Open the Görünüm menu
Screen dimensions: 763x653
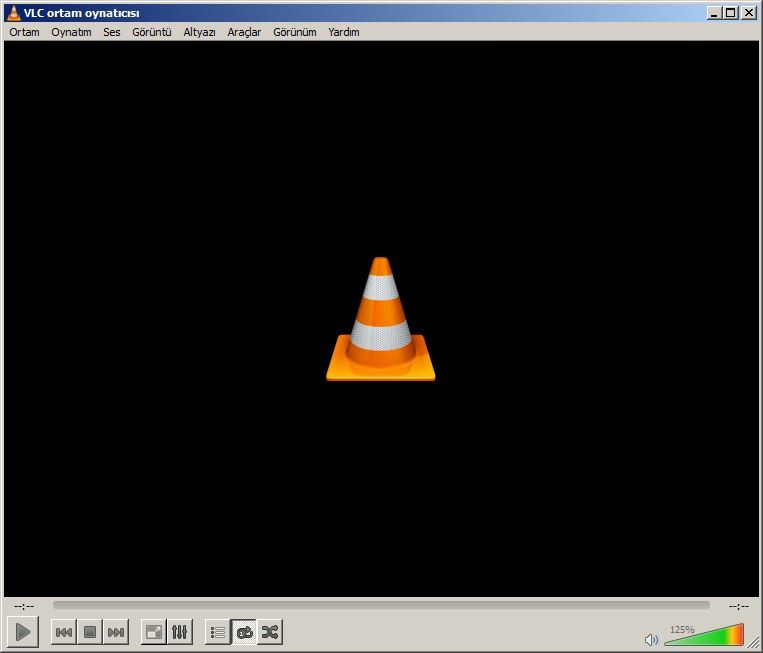[294, 32]
